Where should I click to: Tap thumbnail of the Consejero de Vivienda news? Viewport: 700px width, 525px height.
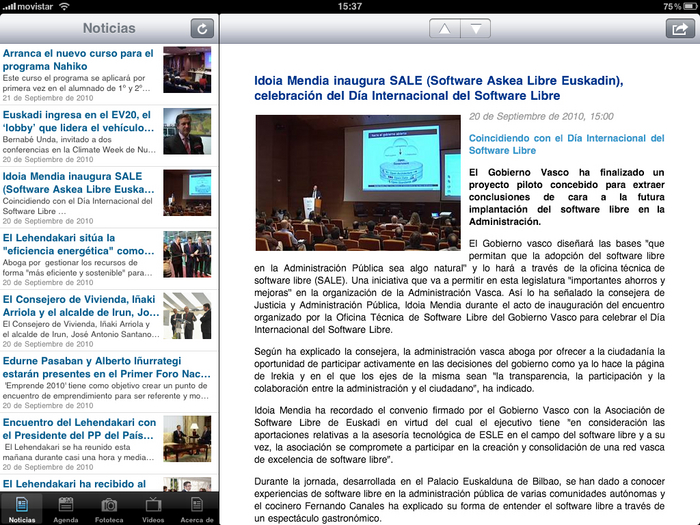[x=187, y=316]
